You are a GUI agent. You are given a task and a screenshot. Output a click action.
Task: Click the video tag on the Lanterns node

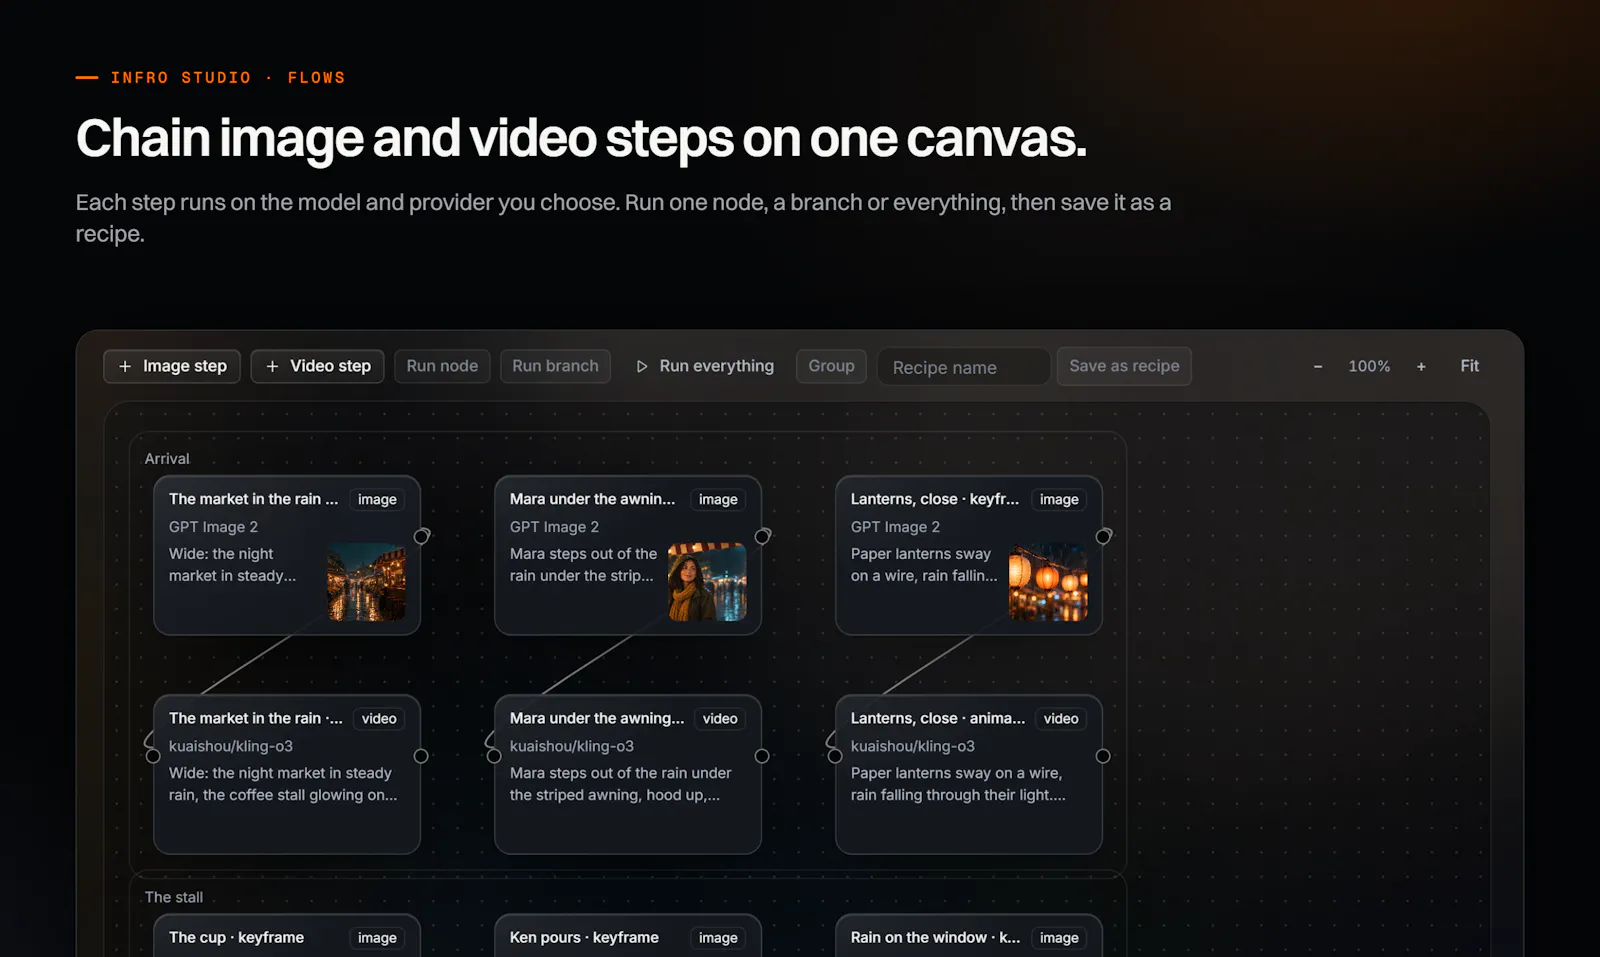click(1061, 719)
